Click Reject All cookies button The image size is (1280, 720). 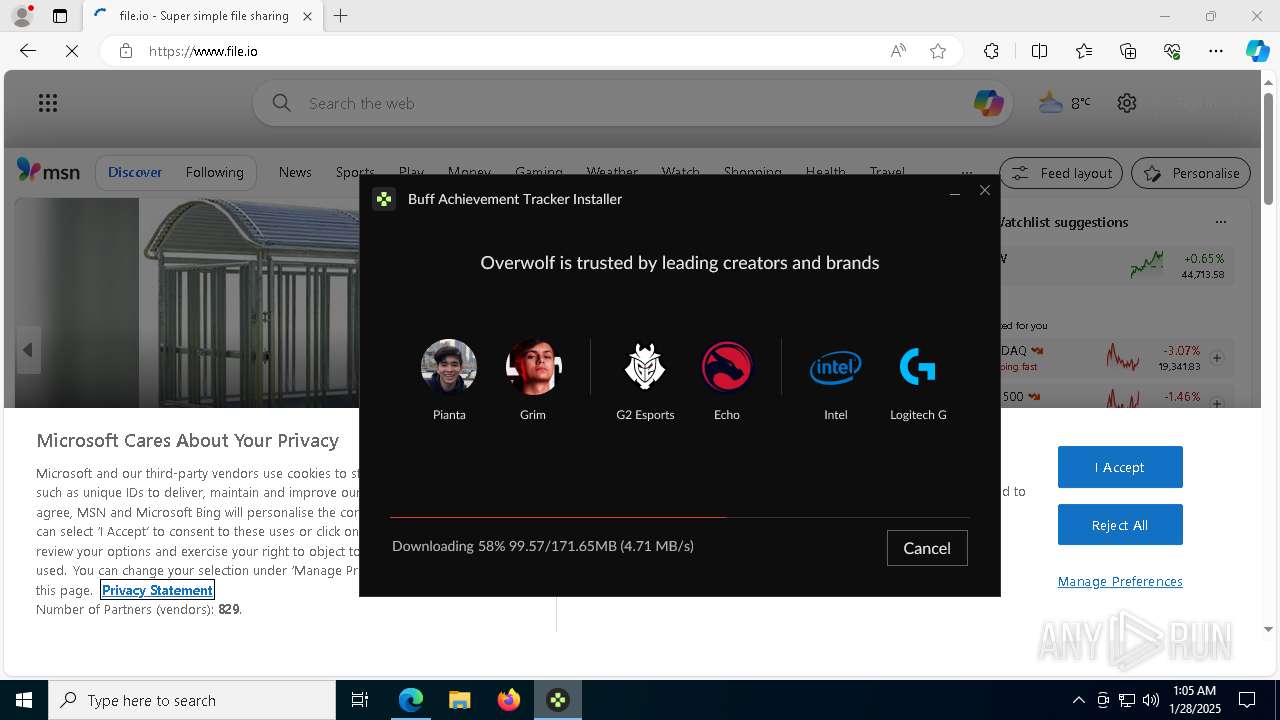(1120, 525)
